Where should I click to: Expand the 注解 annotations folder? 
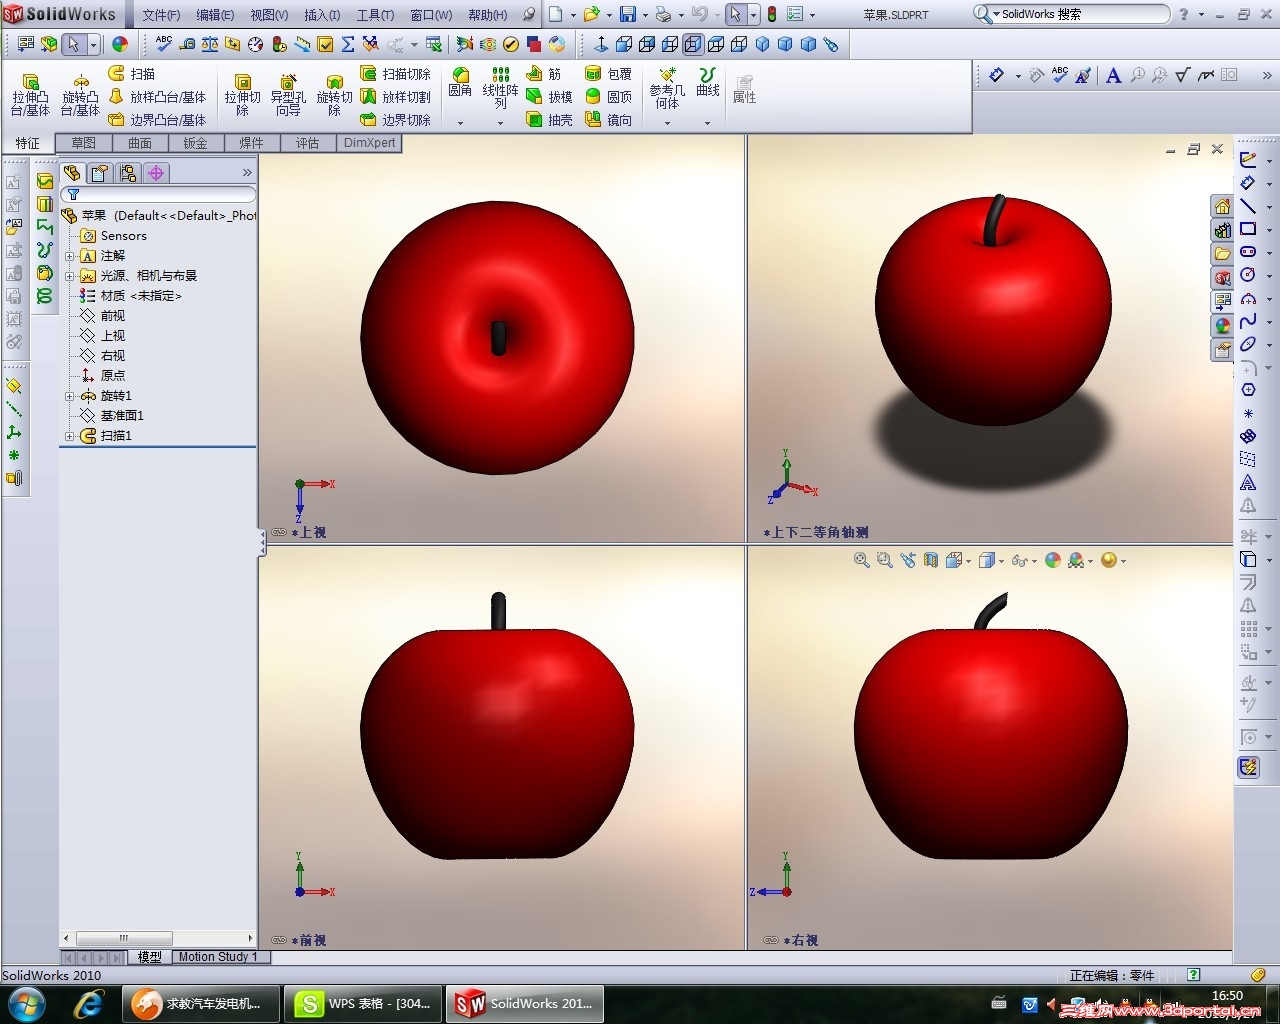(70, 256)
